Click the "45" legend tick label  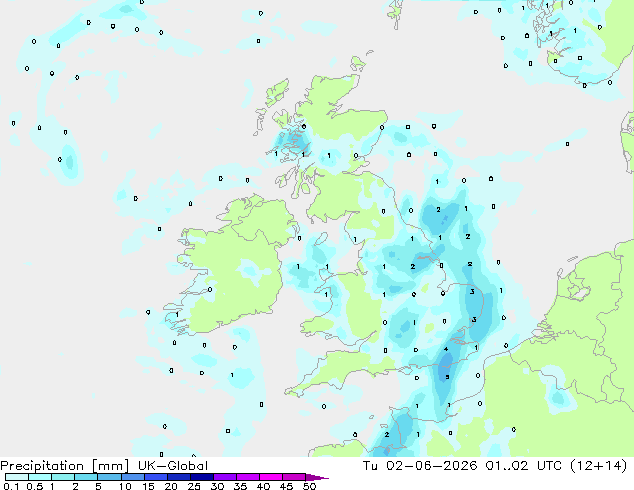pos(286,486)
